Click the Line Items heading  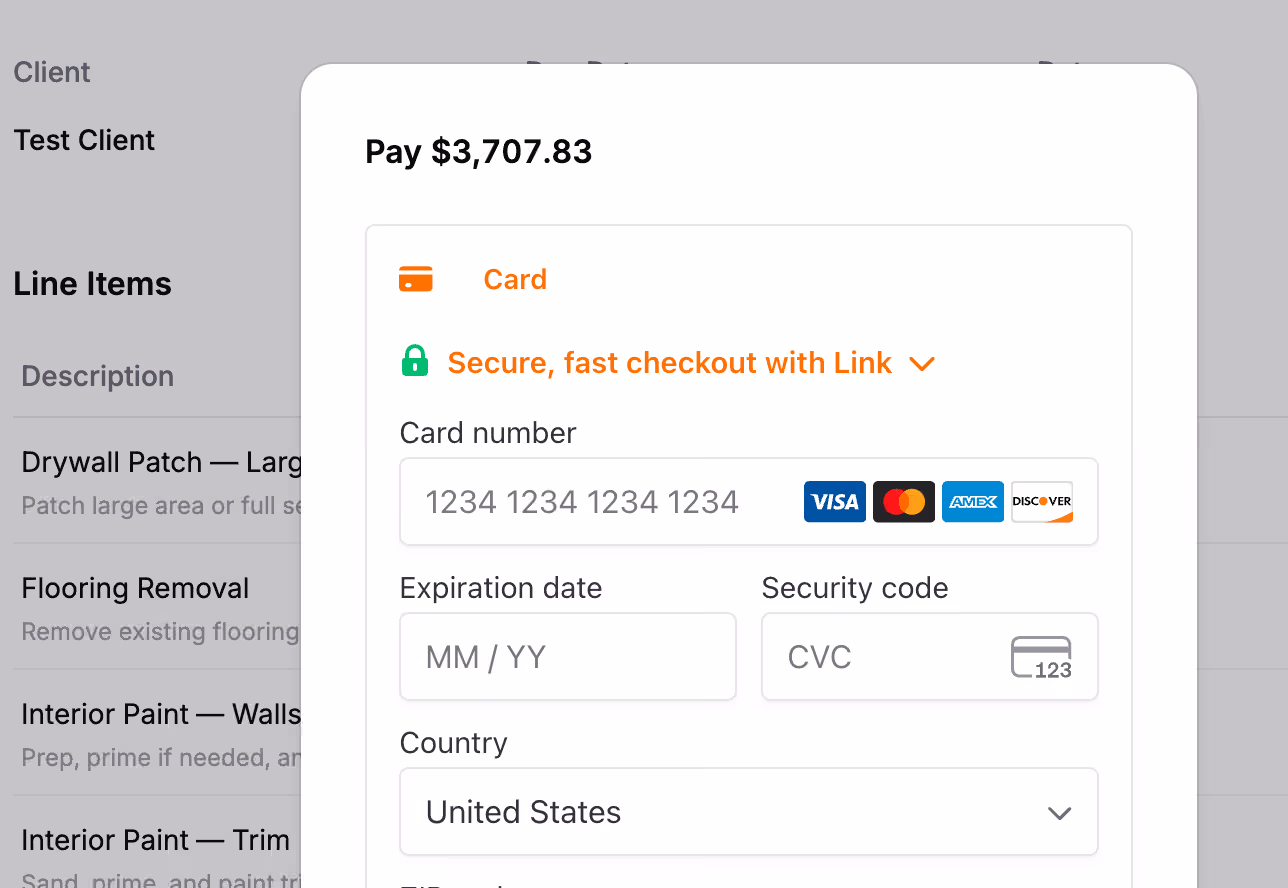(x=92, y=283)
